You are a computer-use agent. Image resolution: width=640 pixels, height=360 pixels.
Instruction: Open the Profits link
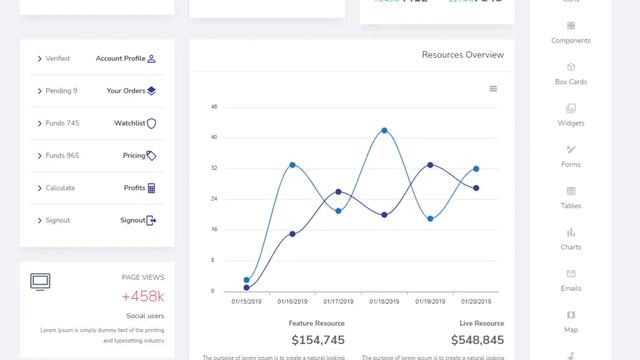point(134,188)
